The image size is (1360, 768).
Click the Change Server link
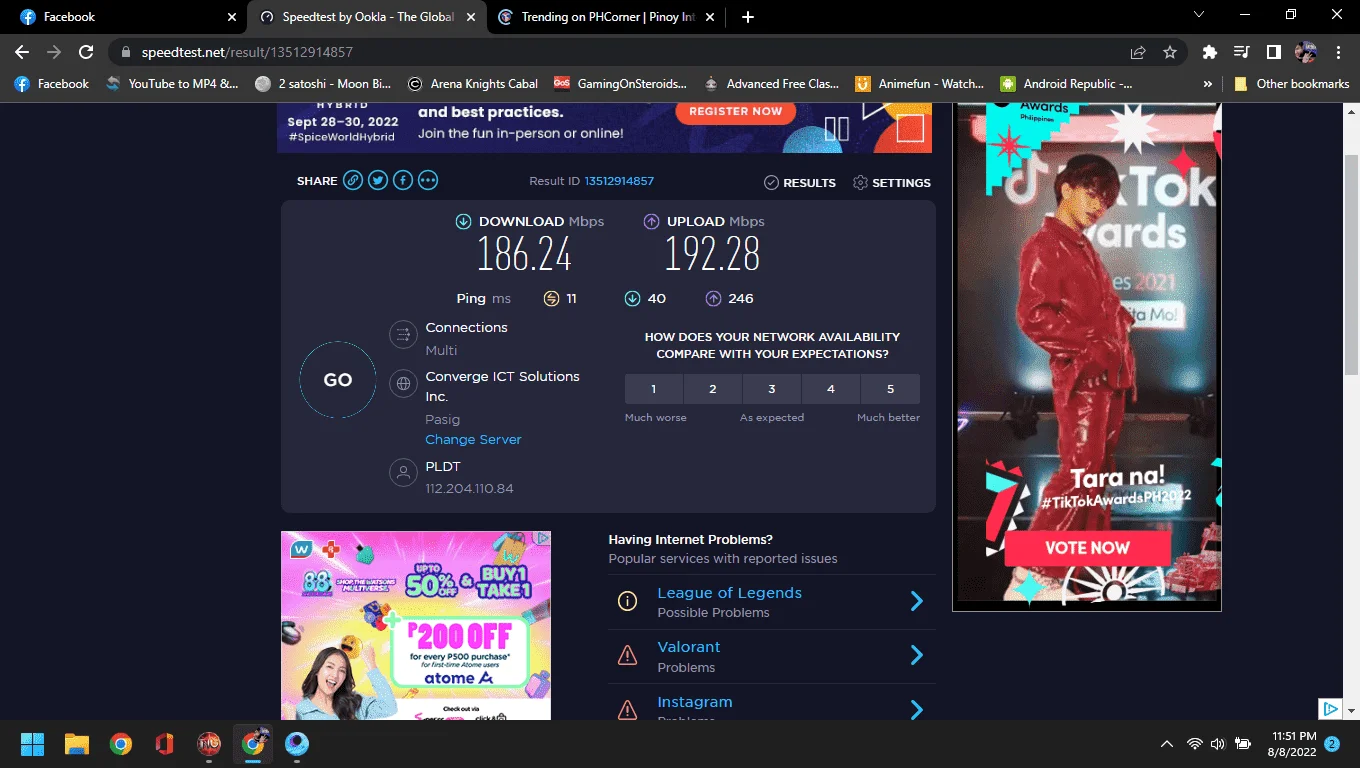pyautogui.click(x=473, y=439)
